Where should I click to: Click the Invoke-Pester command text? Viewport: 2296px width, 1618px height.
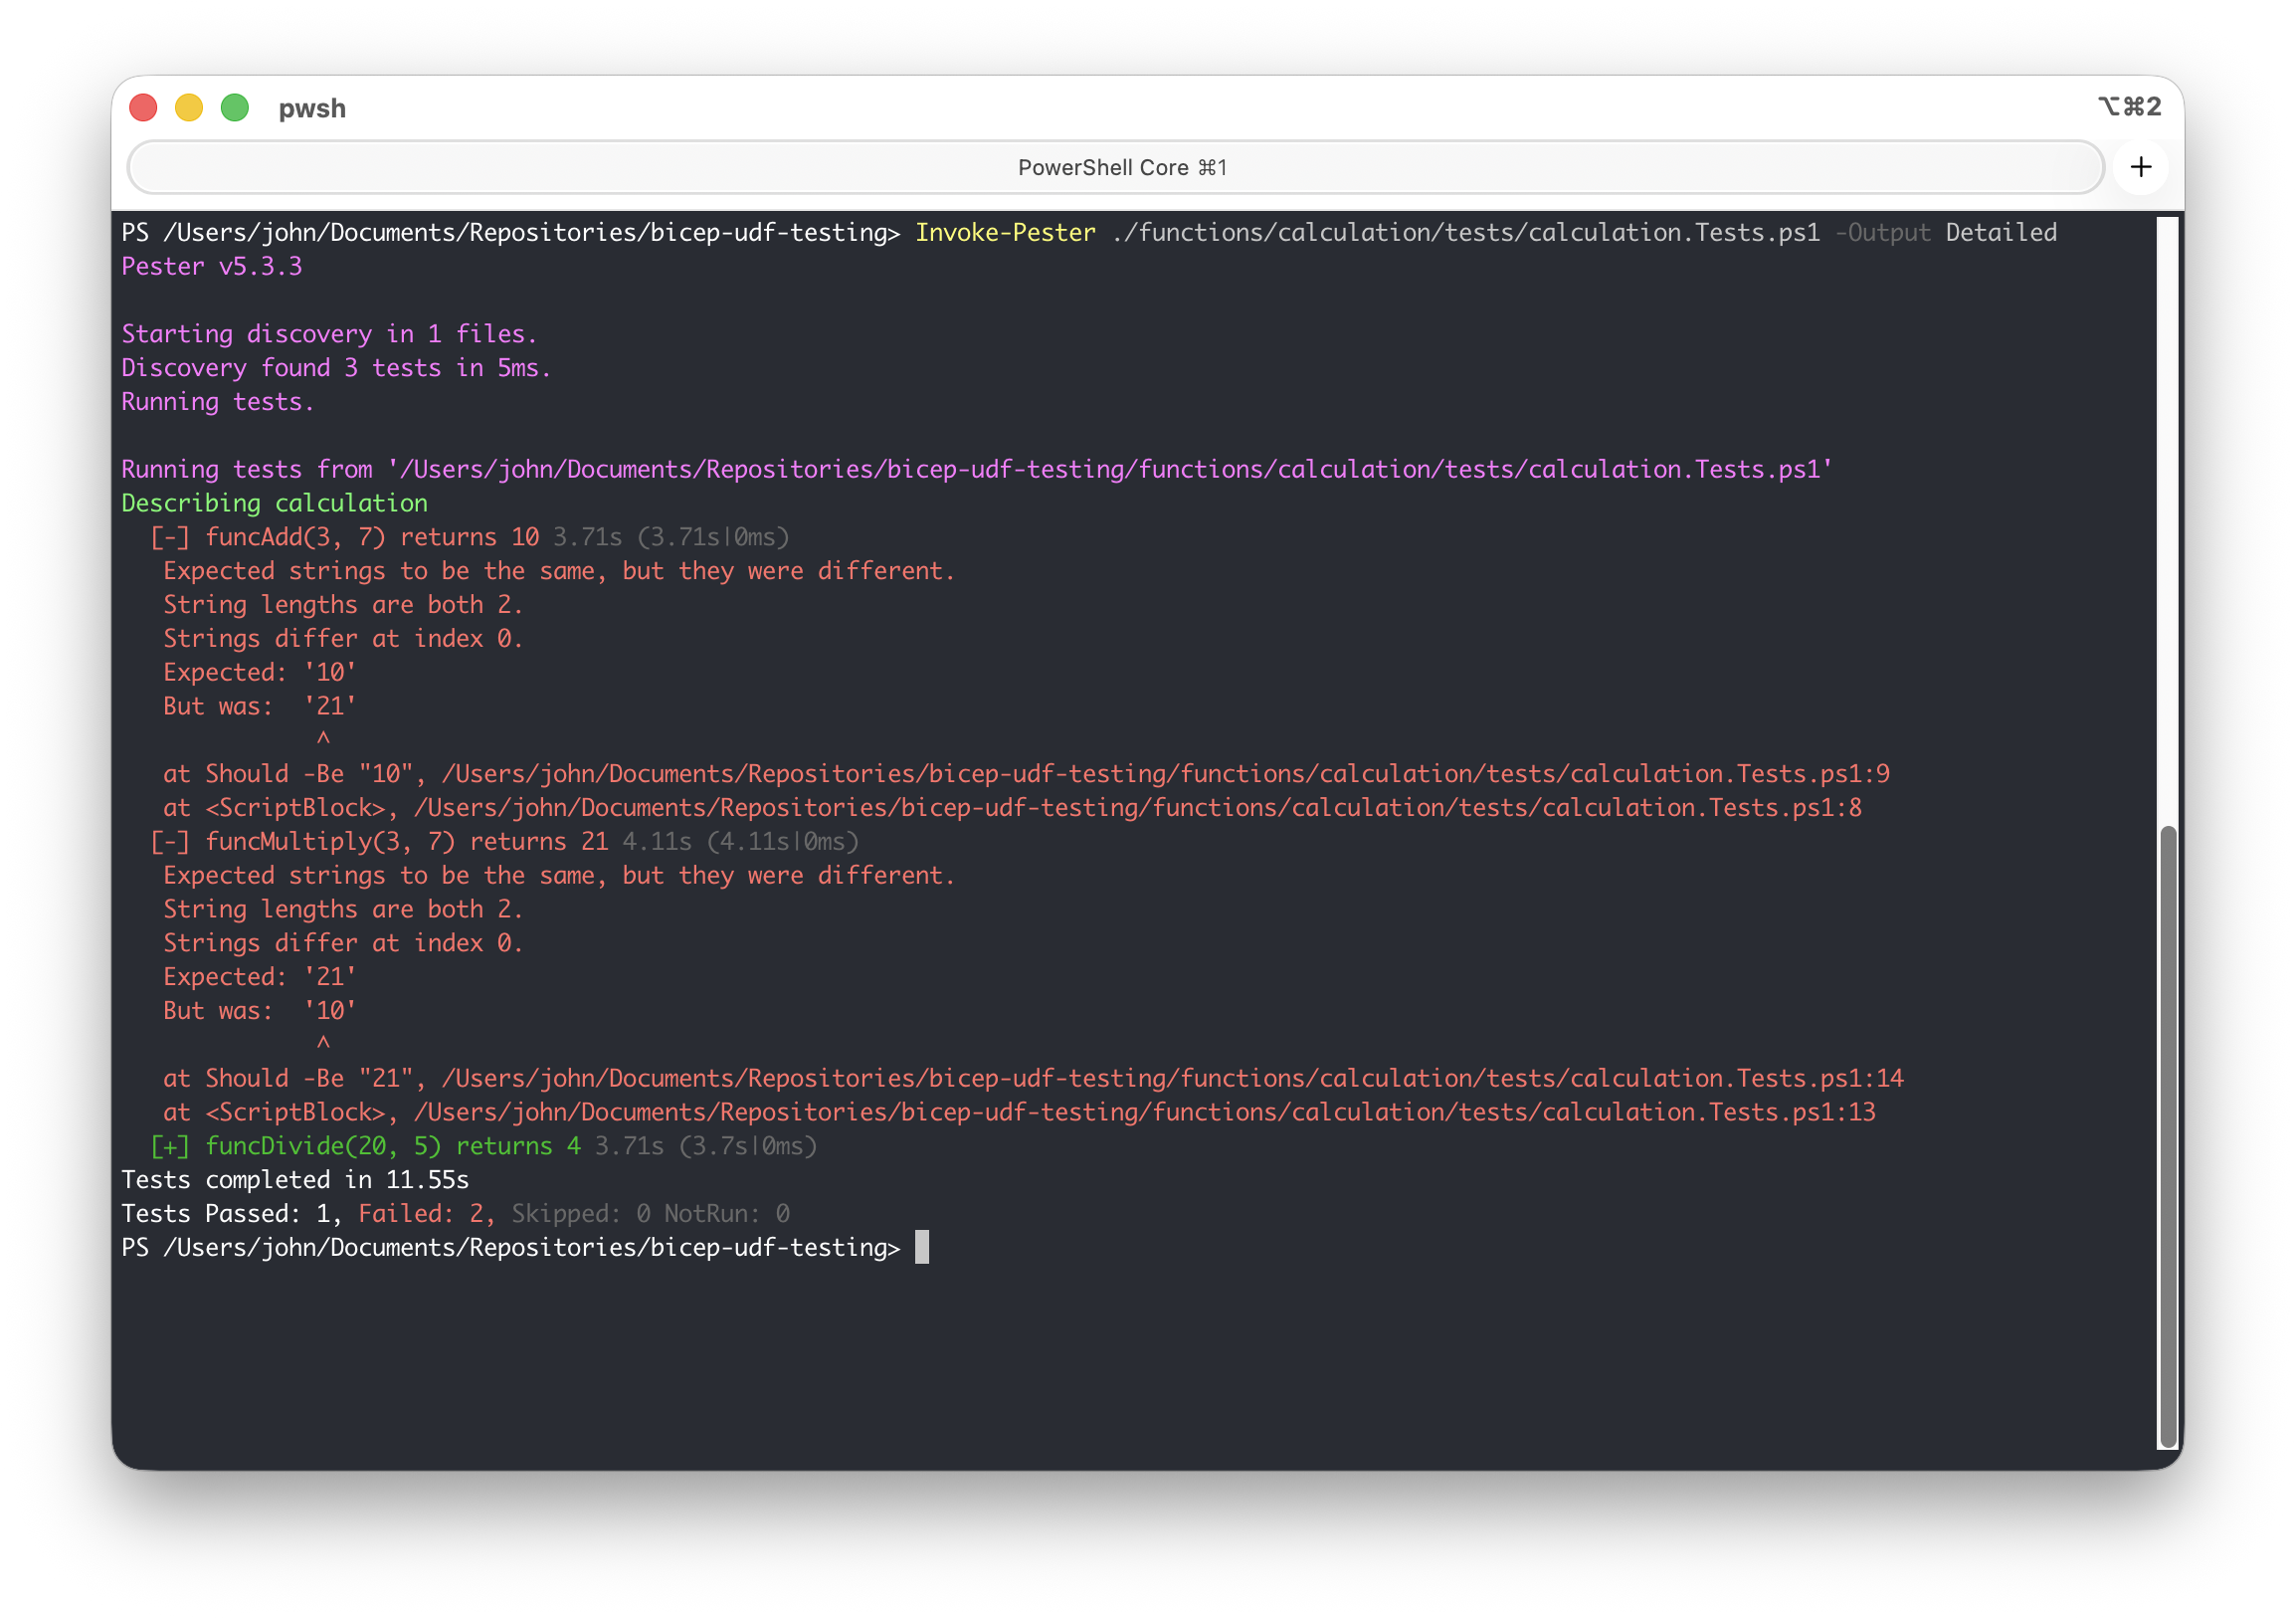[1005, 233]
